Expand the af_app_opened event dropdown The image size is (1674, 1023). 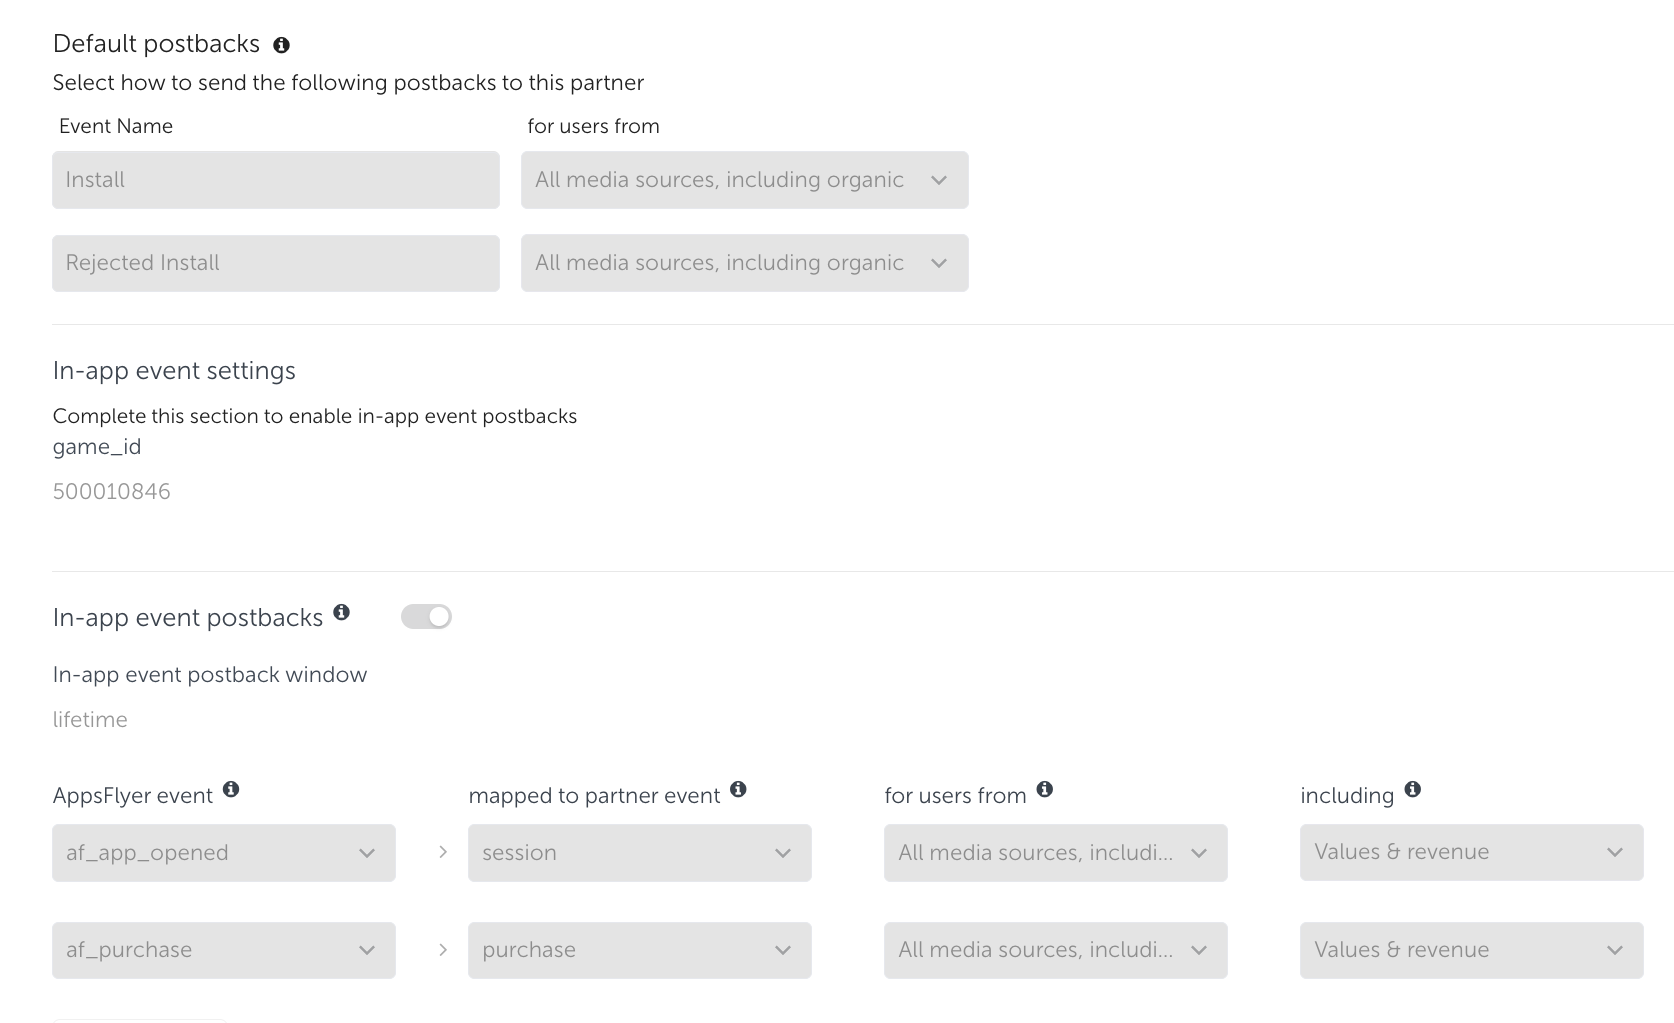[223, 853]
